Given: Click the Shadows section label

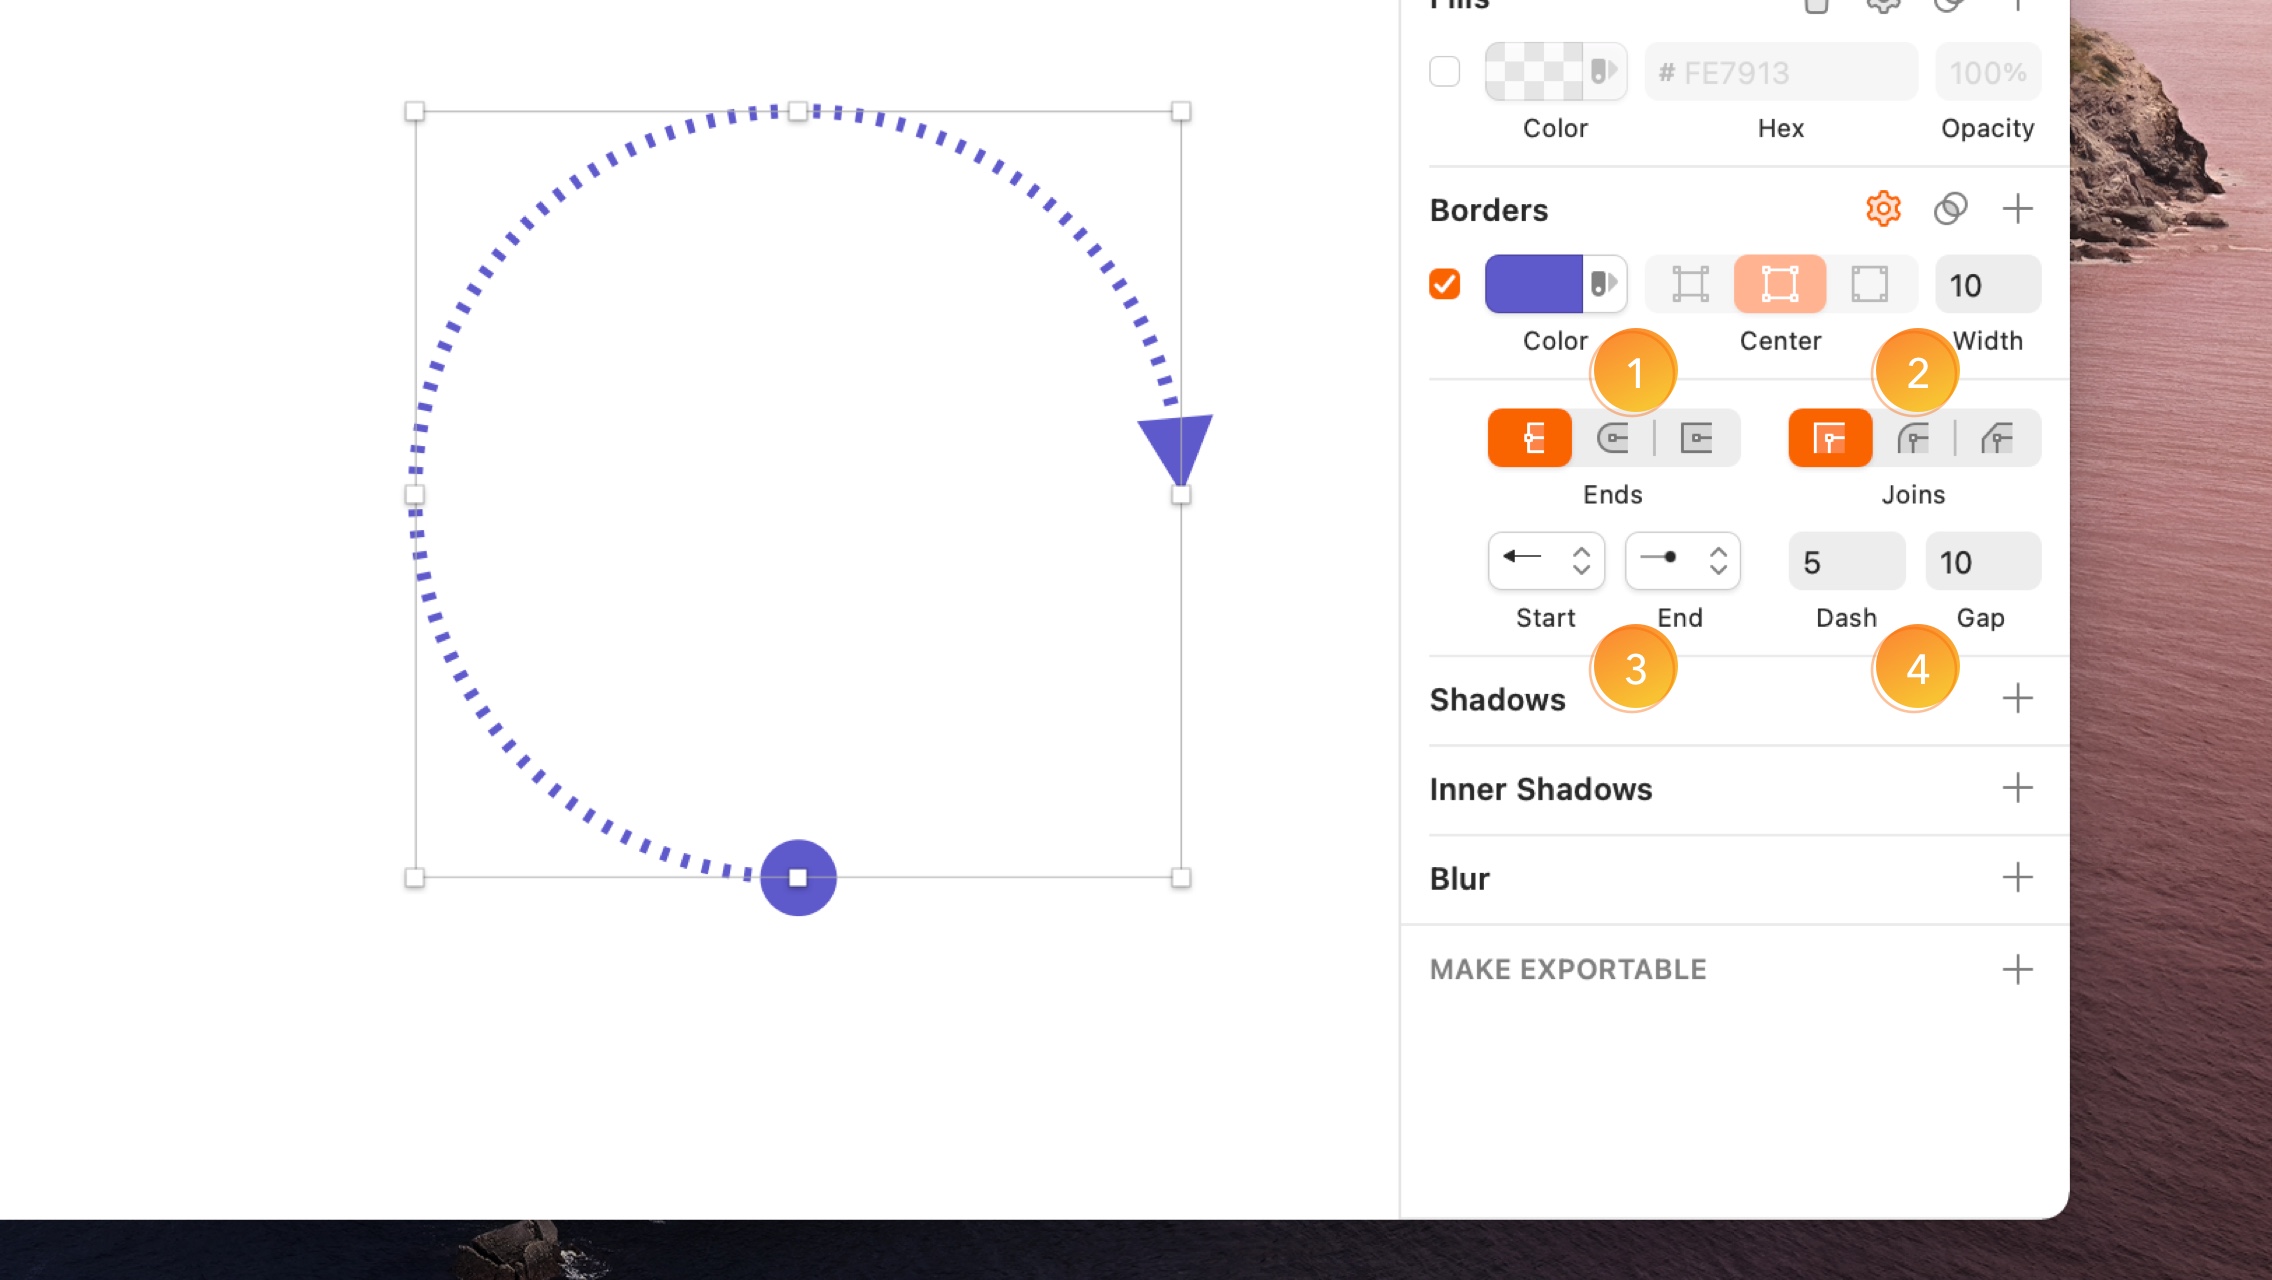Looking at the screenshot, I should click(x=1496, y=699).
